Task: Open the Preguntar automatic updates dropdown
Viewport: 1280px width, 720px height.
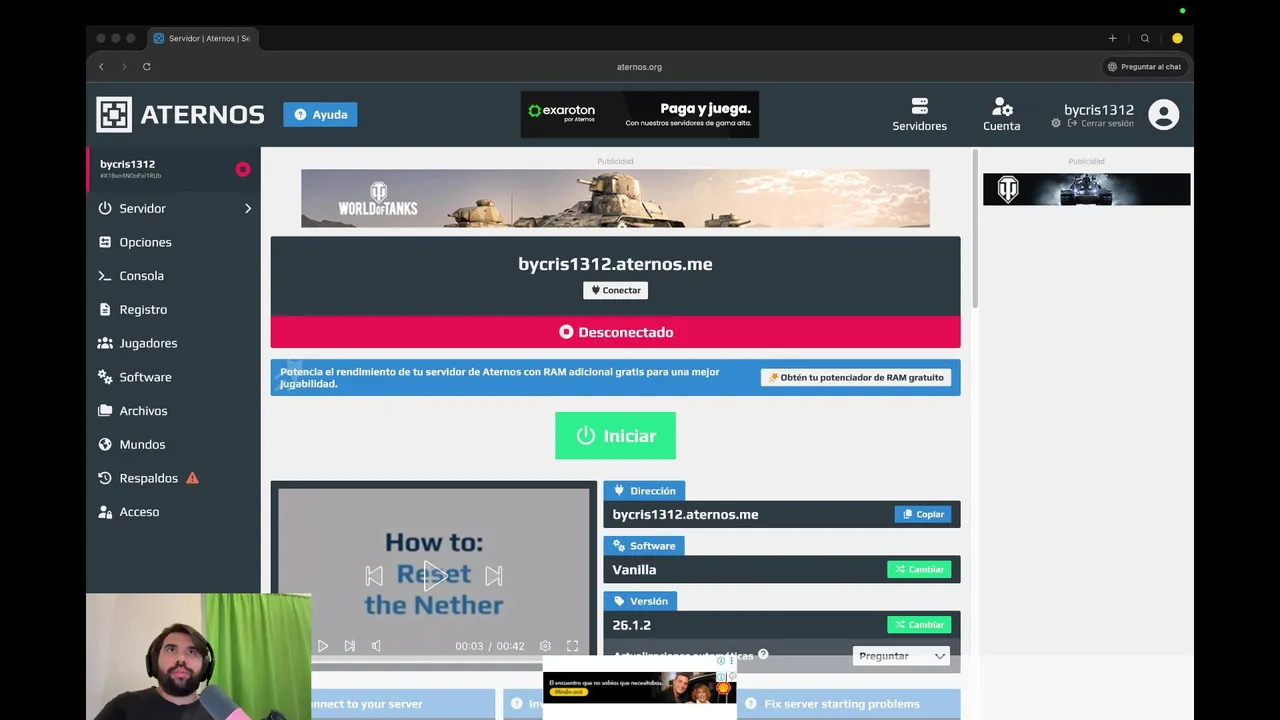Action: 901,656
